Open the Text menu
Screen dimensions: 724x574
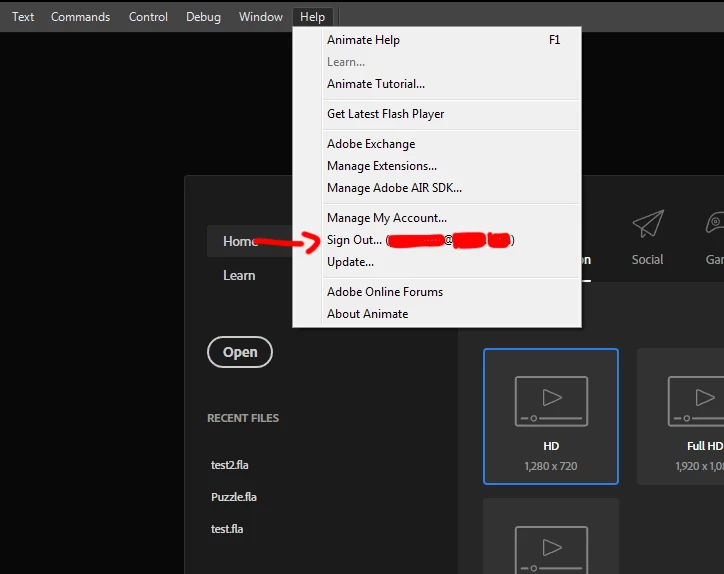(x=23, y=17)
